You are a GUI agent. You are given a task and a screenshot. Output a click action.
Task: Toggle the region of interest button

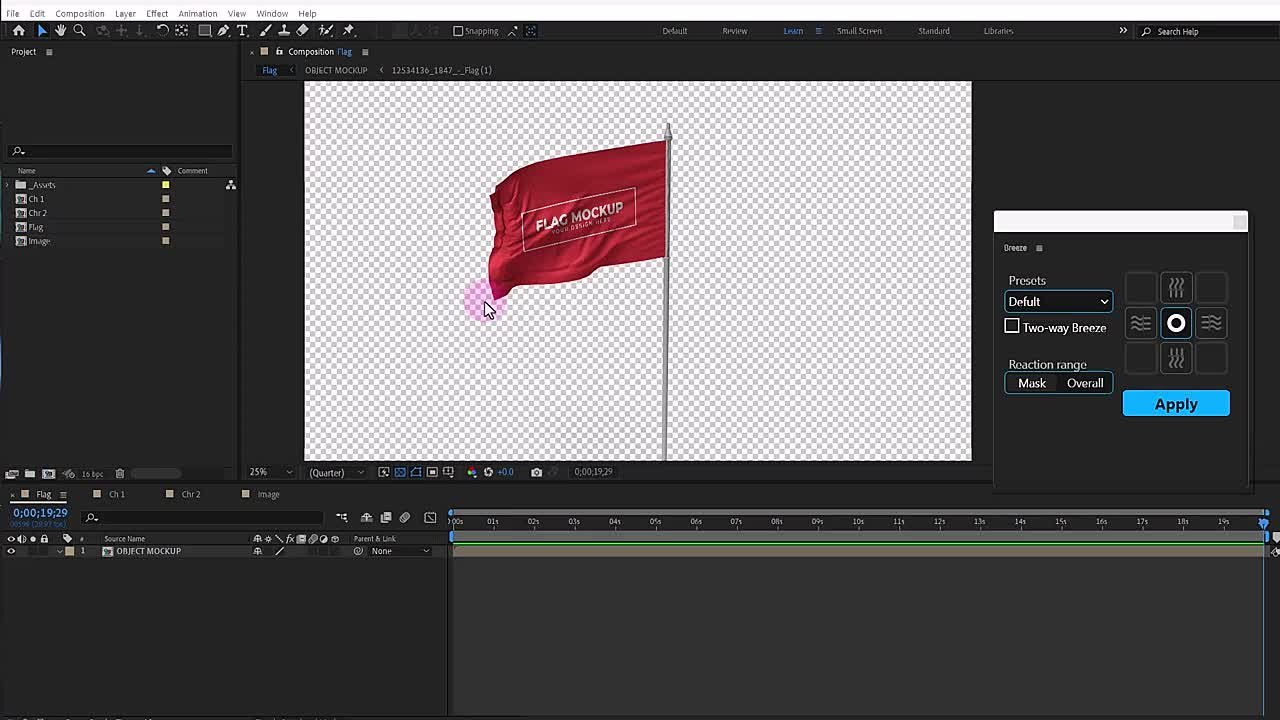click(432, 472)
